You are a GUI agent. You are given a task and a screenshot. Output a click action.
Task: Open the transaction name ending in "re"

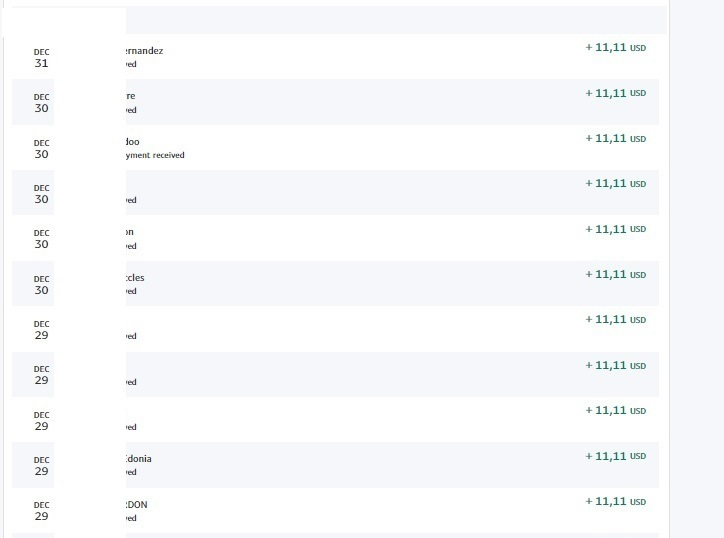pyautogui.click(x=131, y=96)
